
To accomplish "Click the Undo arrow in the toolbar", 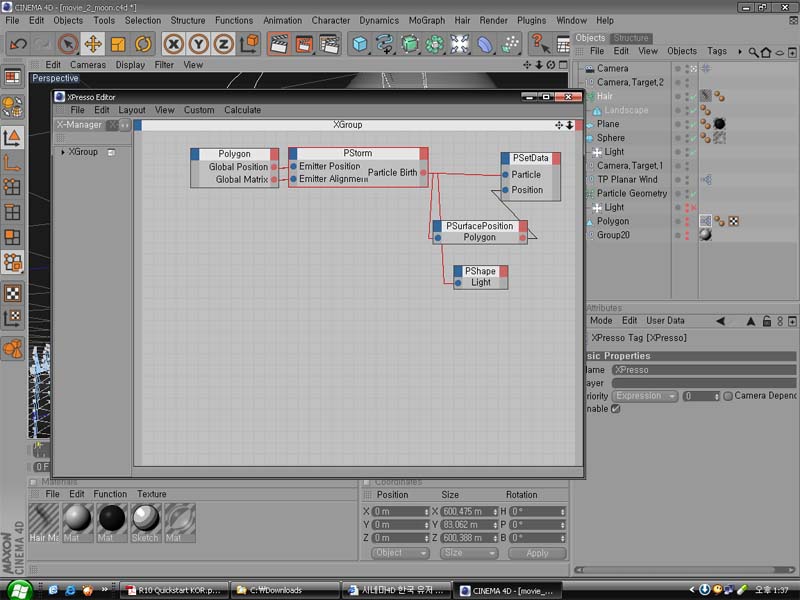I will 18,44.
